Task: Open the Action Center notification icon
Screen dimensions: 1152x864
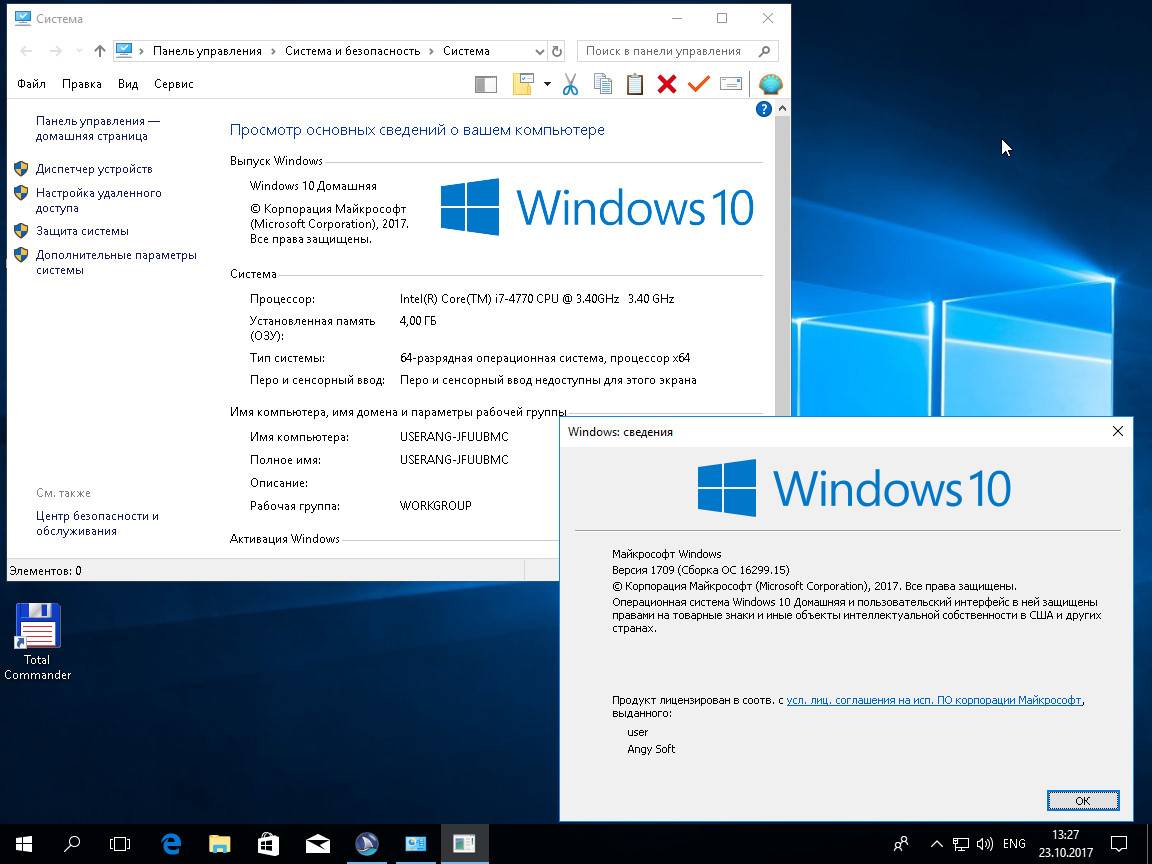Action: pos(1118,844)
